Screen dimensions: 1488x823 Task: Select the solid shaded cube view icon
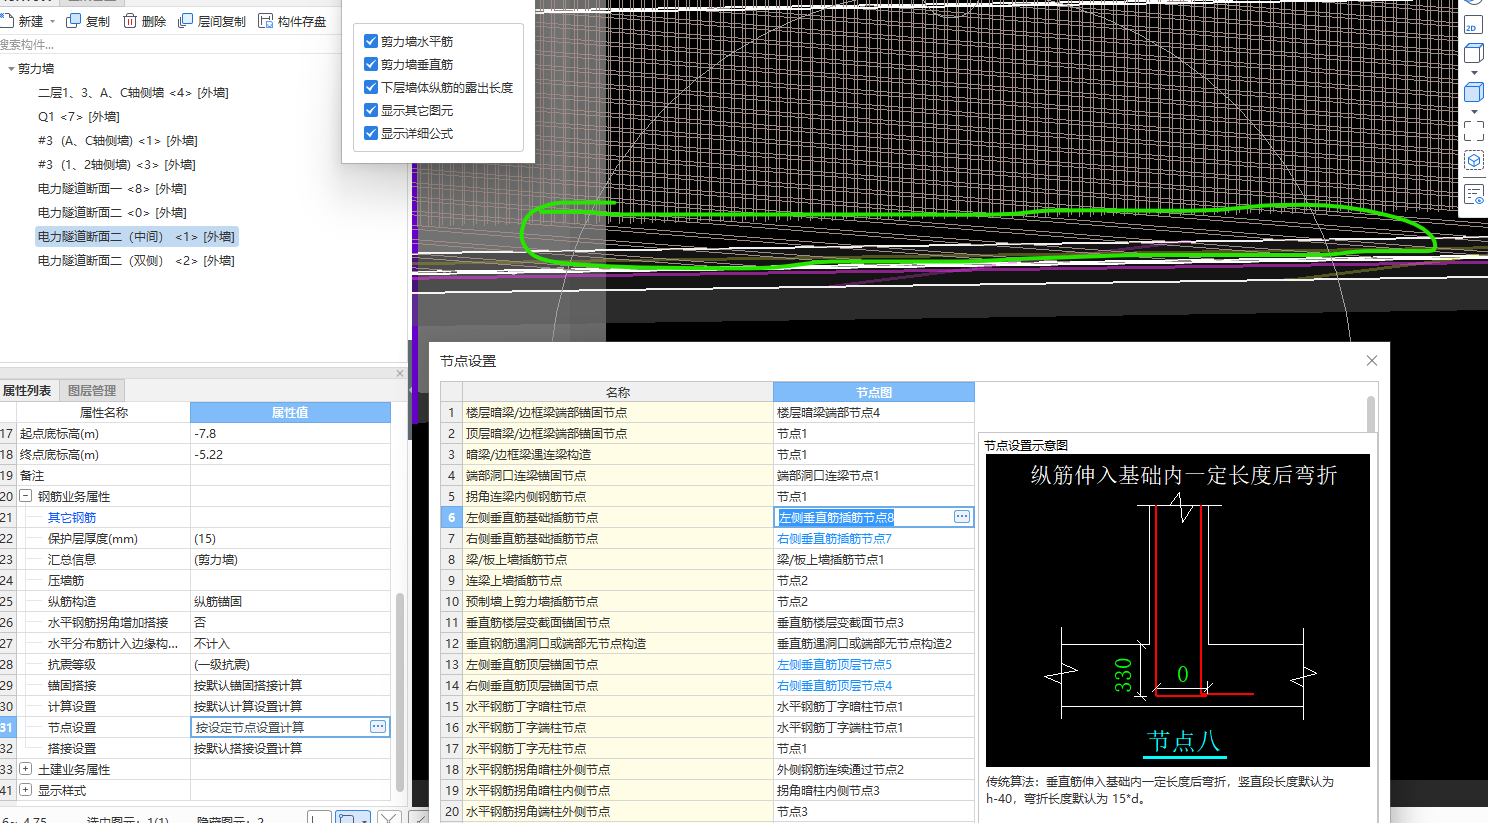pos(1474,92)
